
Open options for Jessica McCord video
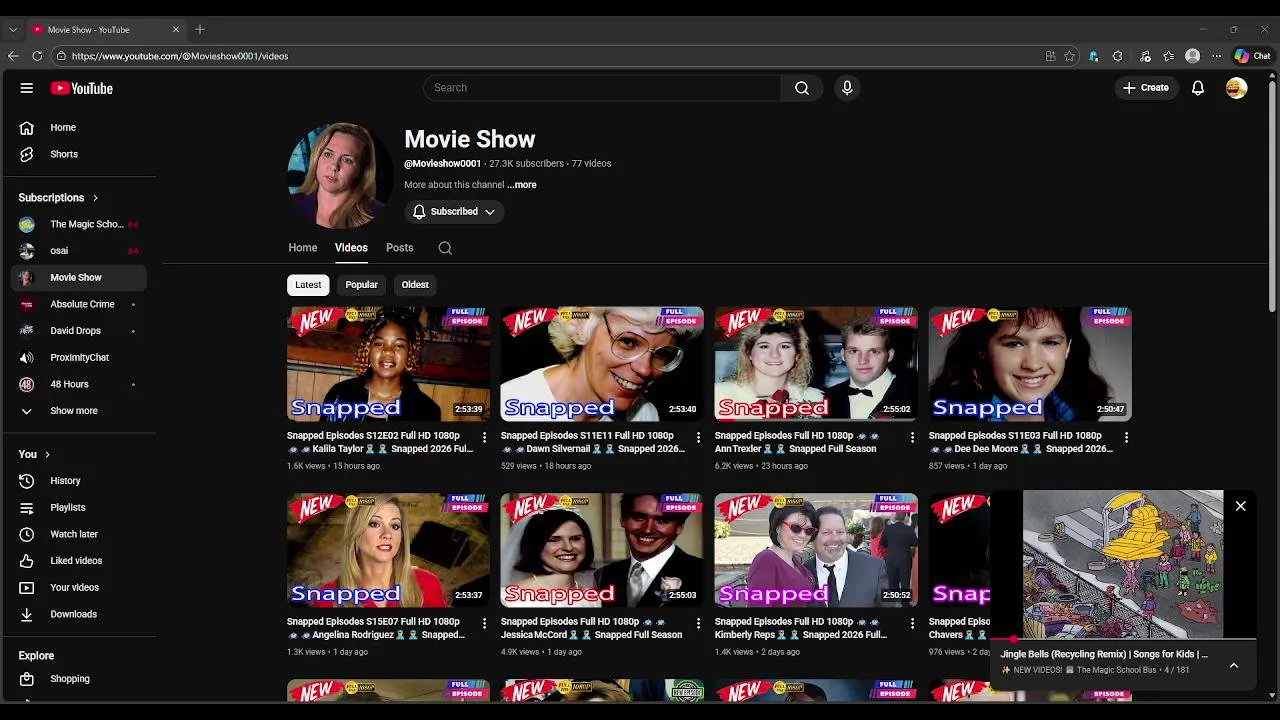point(698,623)
